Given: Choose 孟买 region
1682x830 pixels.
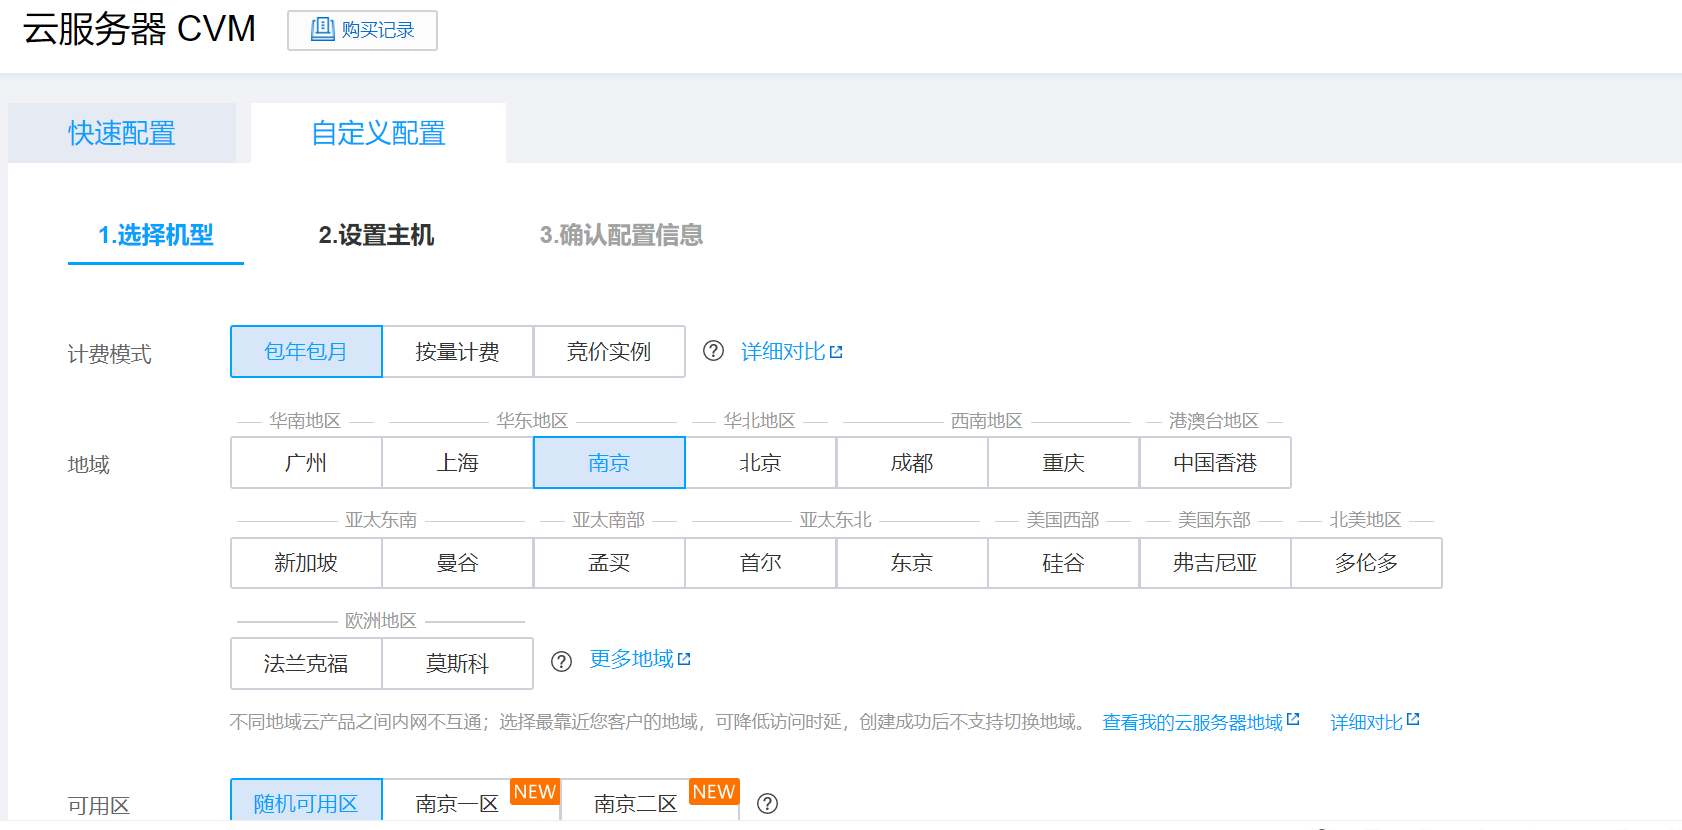Looking at the screenshot, I should (x=609, y=563).
